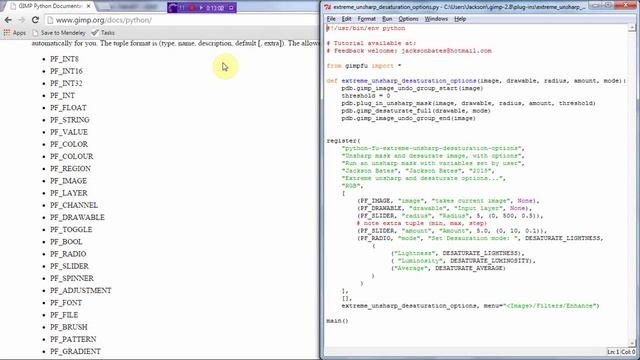The height and width of the screenshot is (360, 640).
Task: Click the IDLE window title icon
Action: coord(327,7)
